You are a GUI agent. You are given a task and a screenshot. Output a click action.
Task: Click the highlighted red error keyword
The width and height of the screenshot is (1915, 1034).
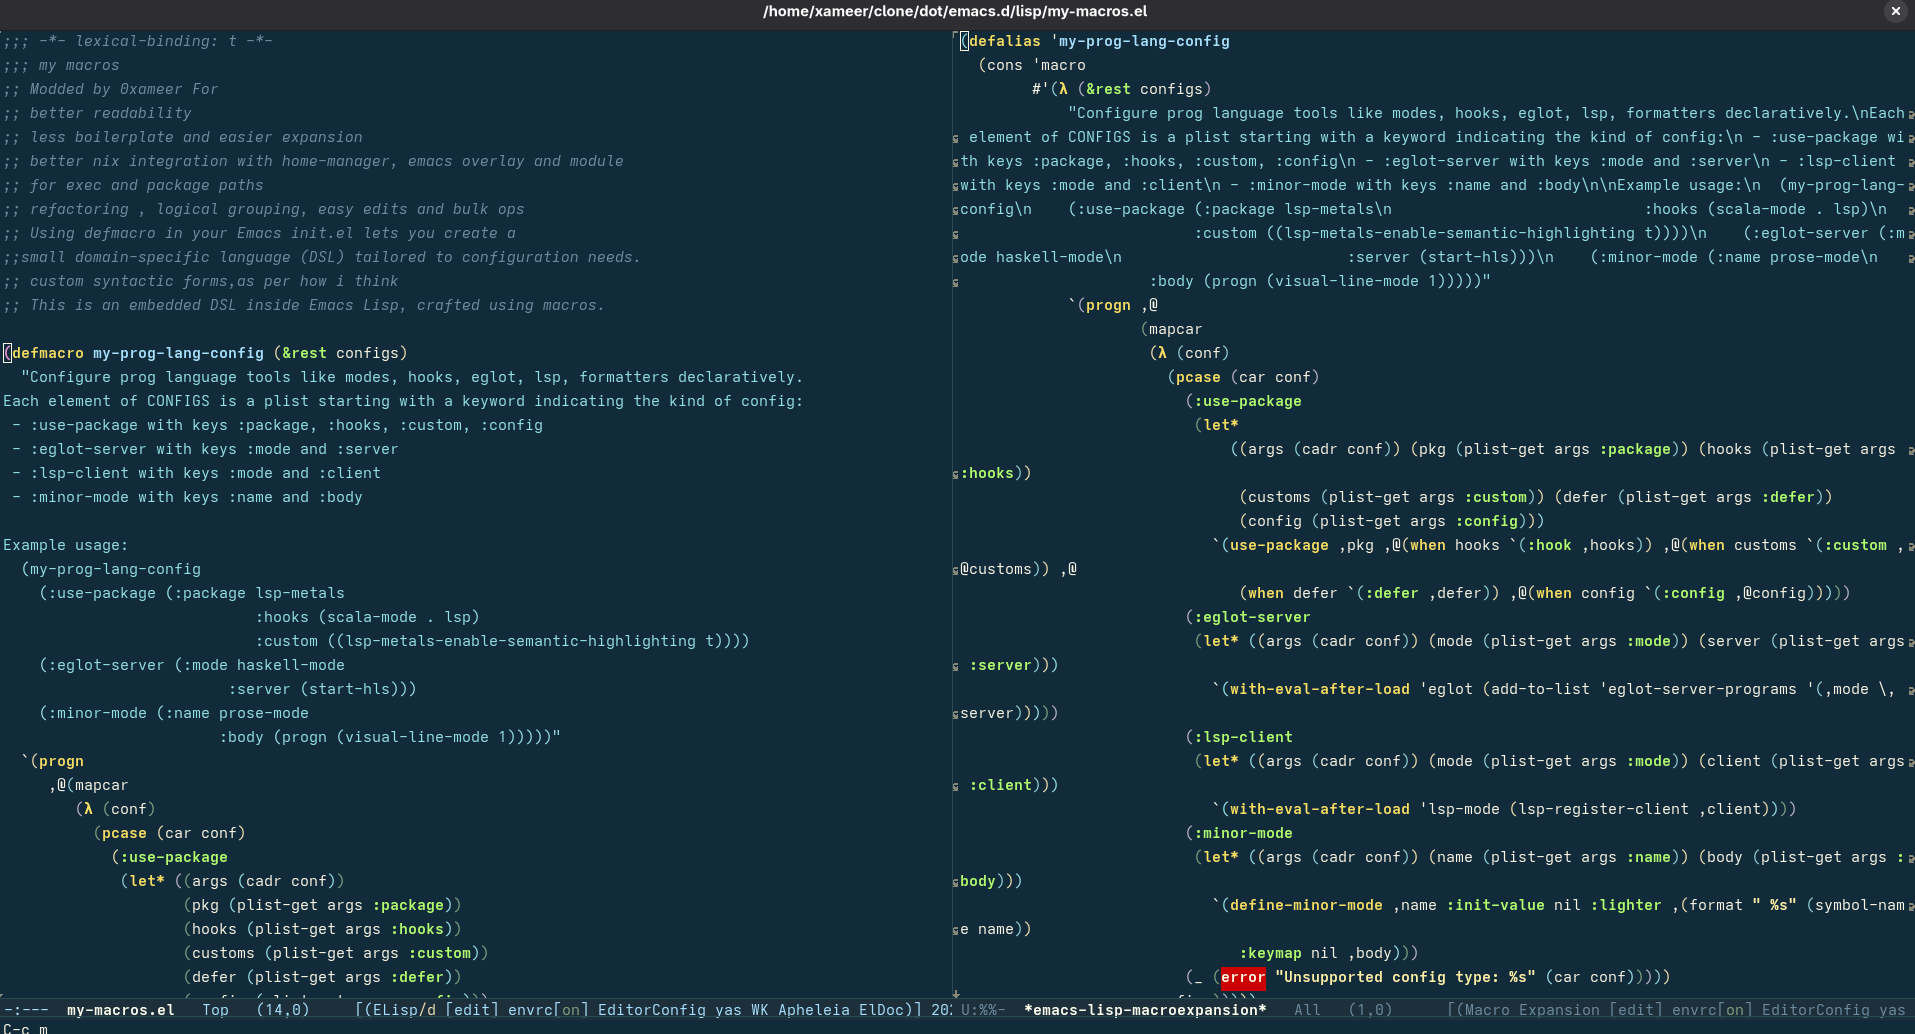click(1242, 977)
